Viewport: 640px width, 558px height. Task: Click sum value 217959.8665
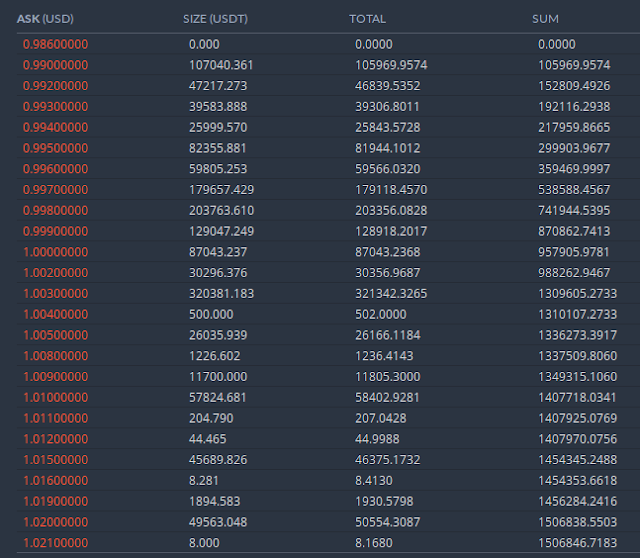pyautogui.click(x=574, y=127)
